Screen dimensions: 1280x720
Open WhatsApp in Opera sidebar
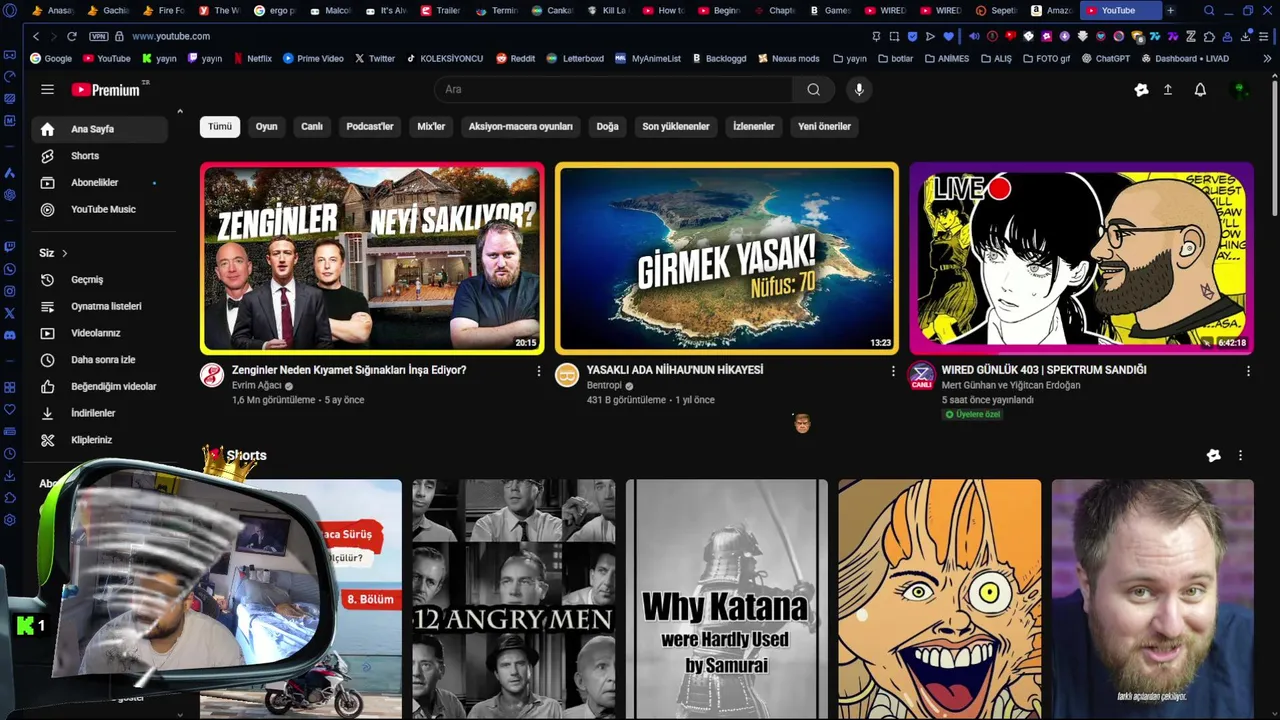point(10,269)
